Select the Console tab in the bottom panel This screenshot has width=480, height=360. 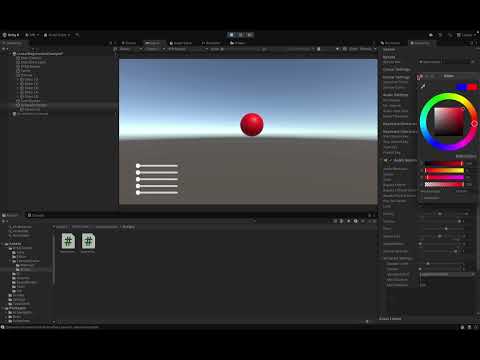36,215
